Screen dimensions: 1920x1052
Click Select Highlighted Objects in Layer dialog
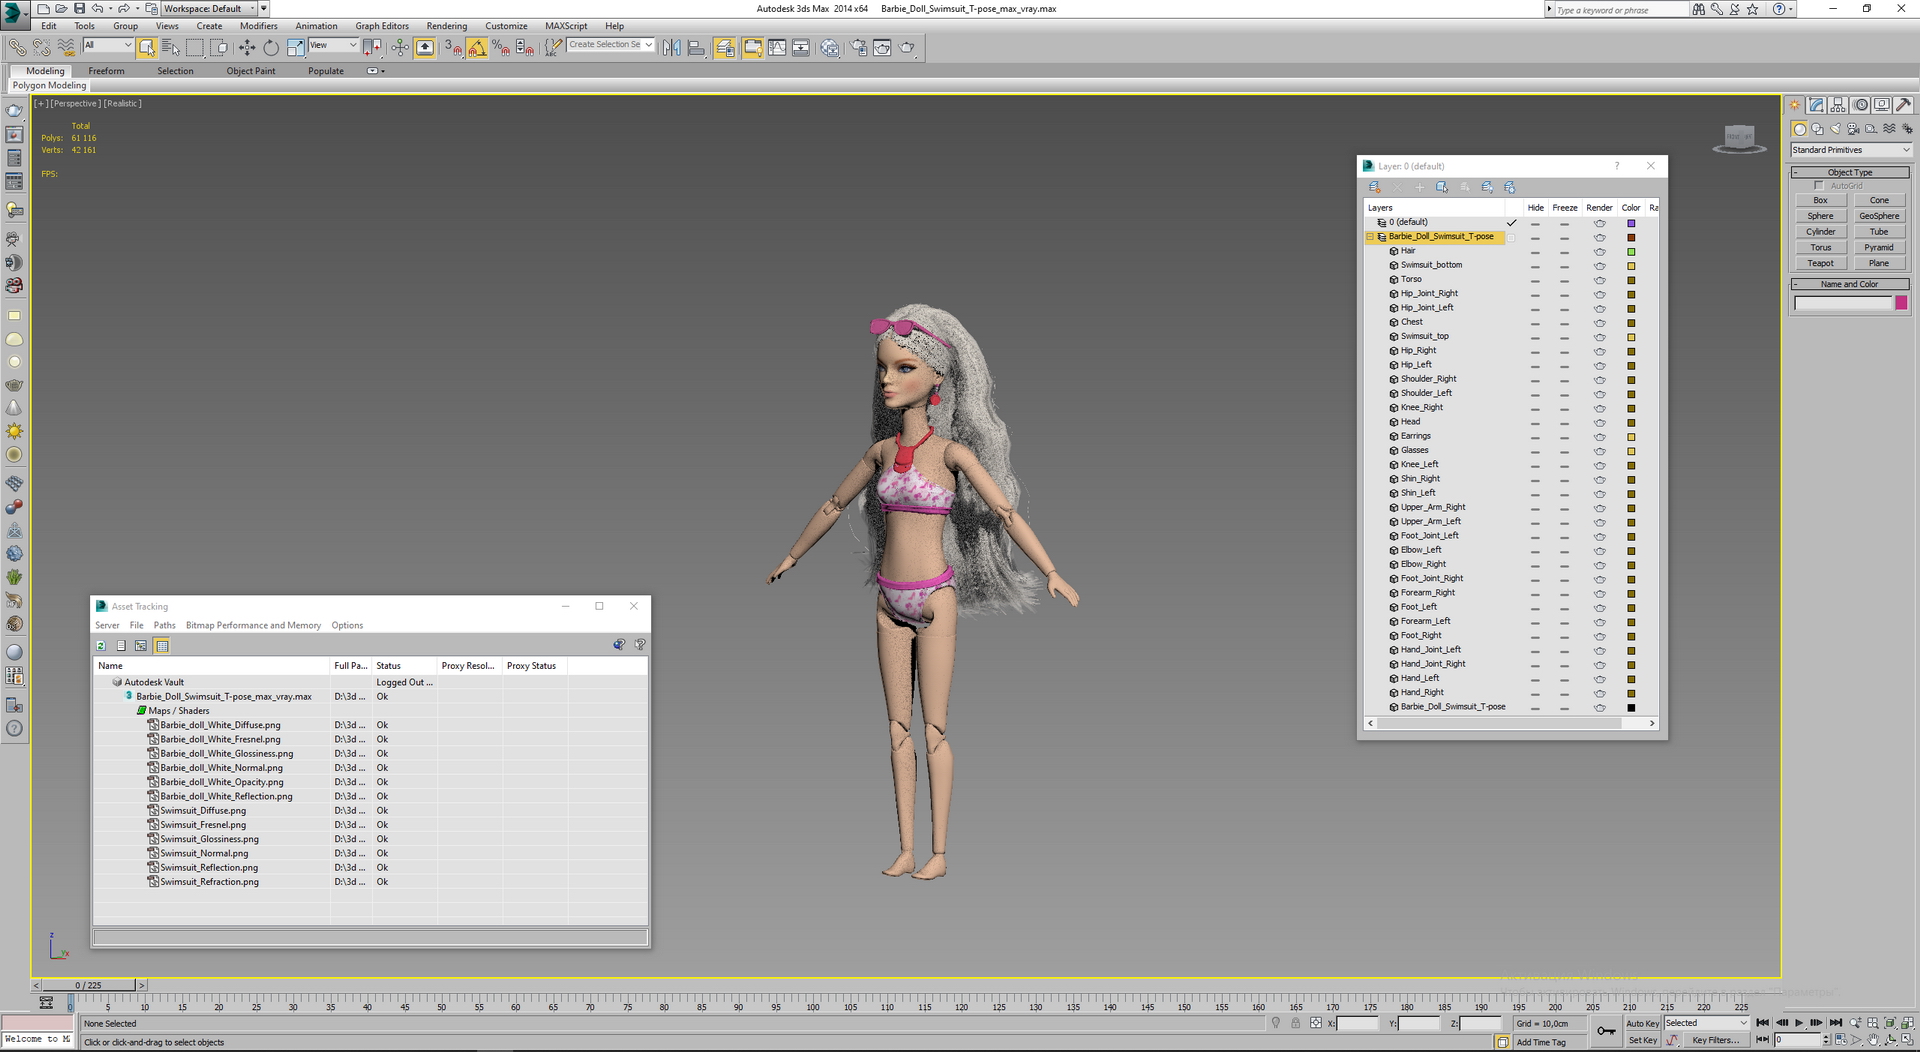point(1441,187)
